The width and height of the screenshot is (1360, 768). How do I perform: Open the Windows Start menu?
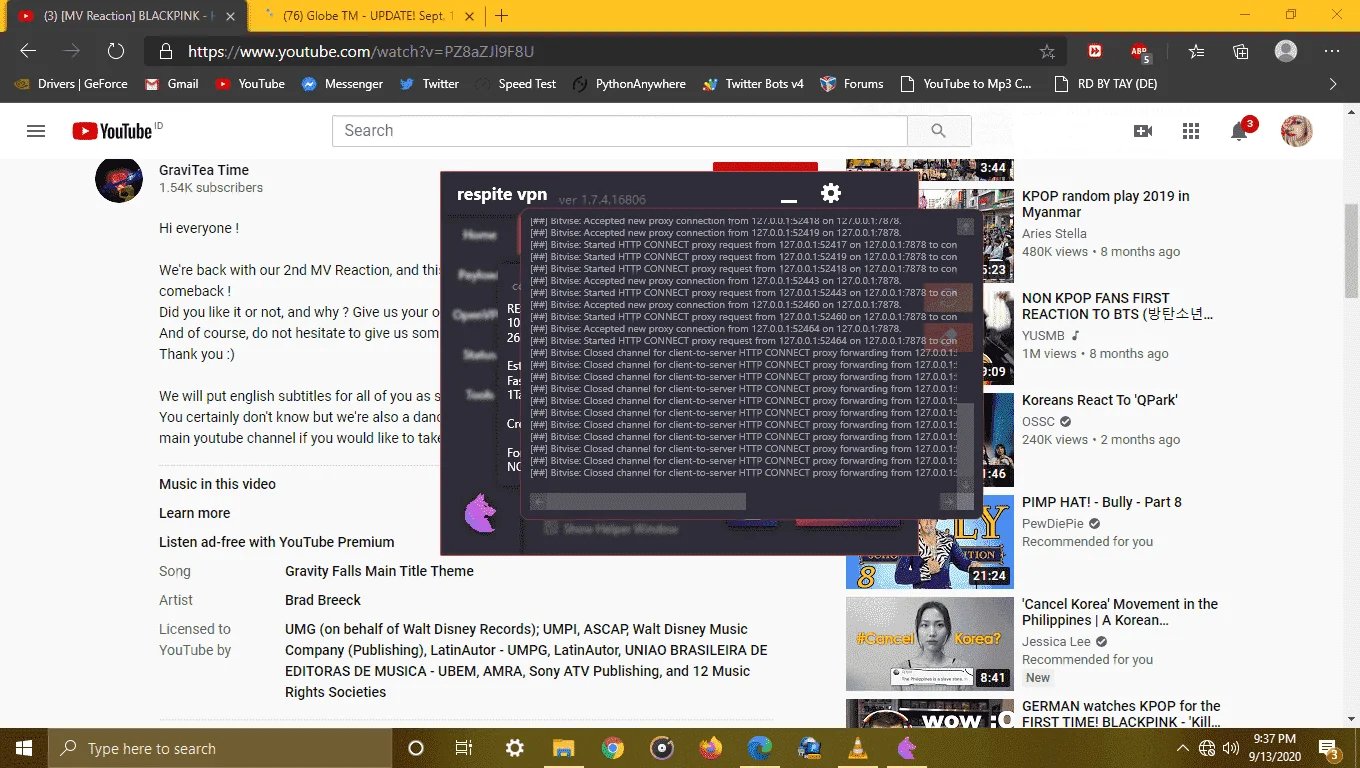[x=23, y=748]
